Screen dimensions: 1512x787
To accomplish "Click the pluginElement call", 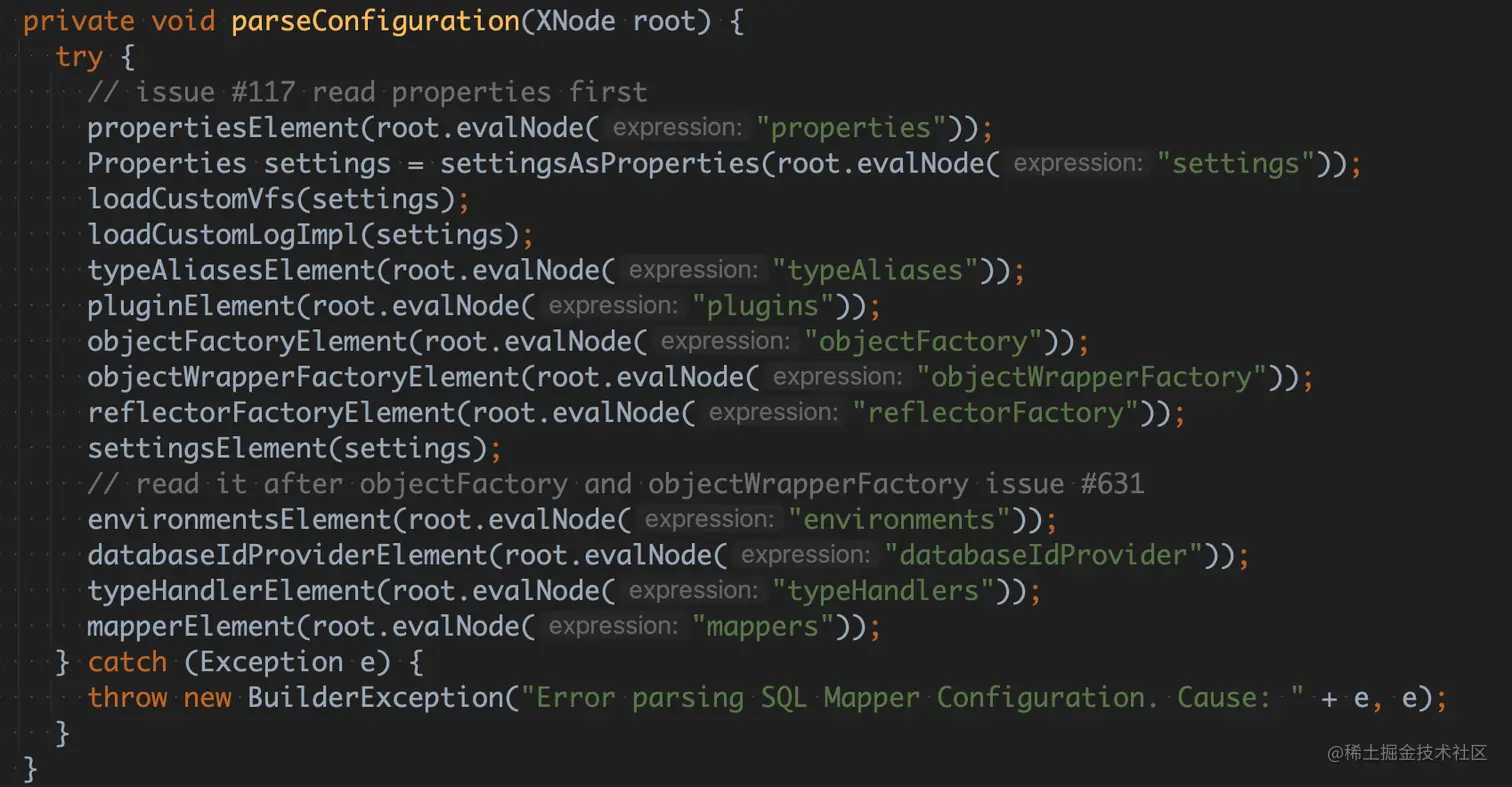I will click(191, 306).
